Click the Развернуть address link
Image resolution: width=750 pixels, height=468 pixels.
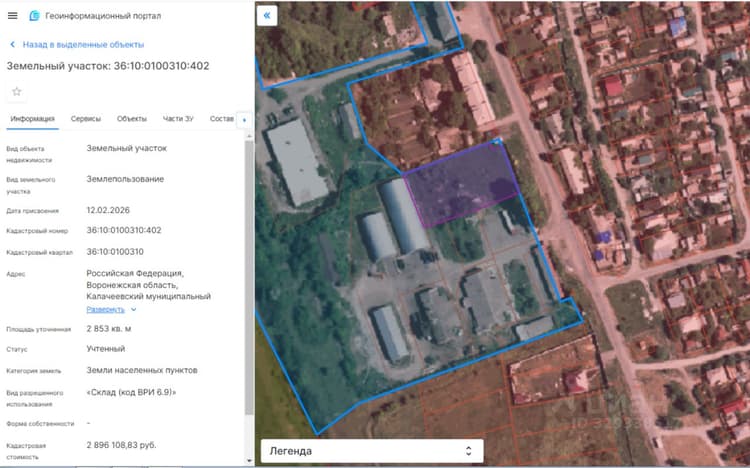click(x=105, y=310)
